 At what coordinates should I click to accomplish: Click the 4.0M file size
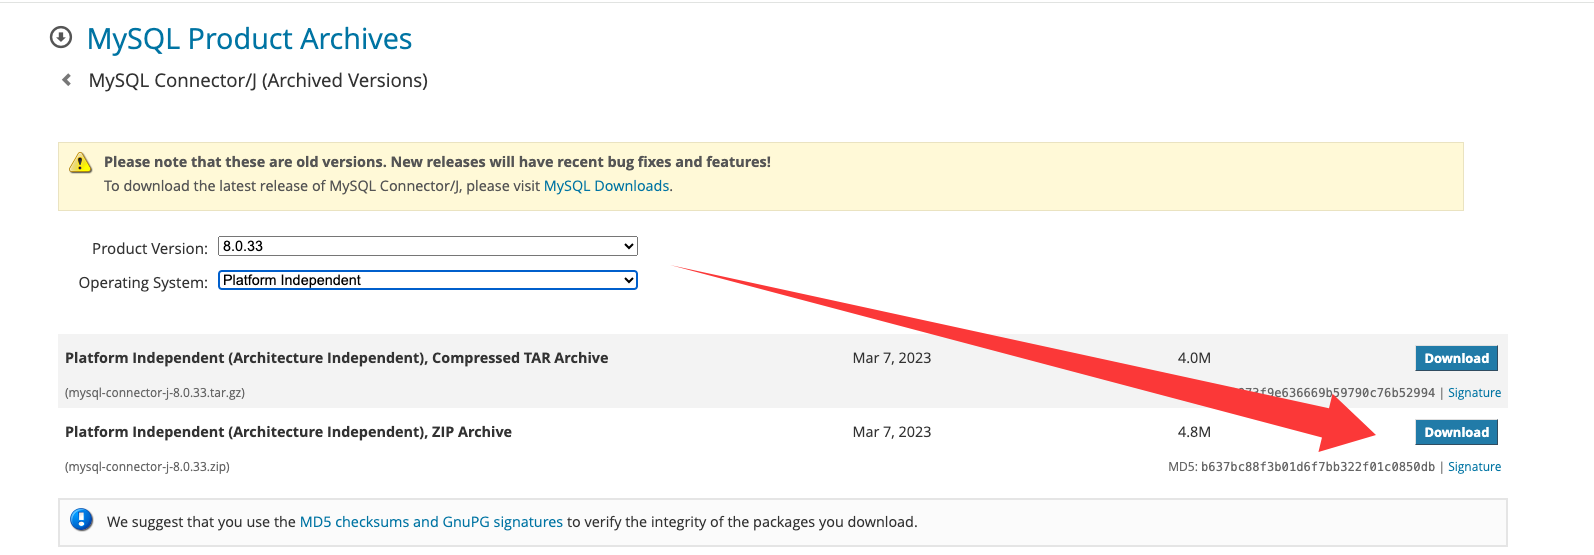point(1194,358)
